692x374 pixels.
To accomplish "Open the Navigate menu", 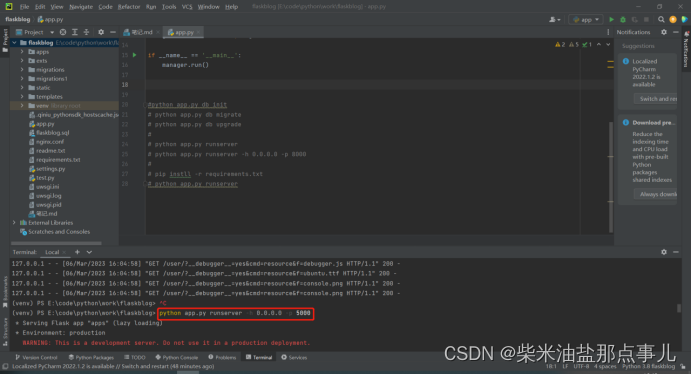I will coord(81,7).
